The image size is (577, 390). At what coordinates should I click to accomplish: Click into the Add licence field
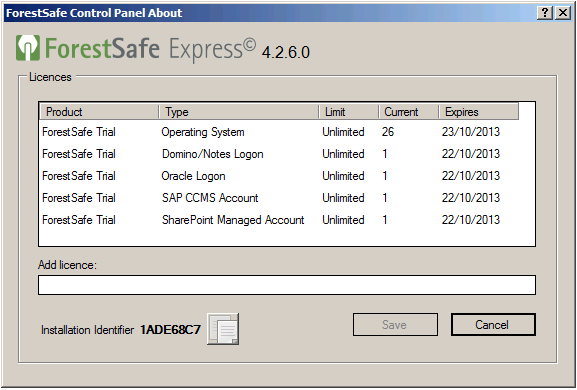pyautogui.click(x=287, y=285)
